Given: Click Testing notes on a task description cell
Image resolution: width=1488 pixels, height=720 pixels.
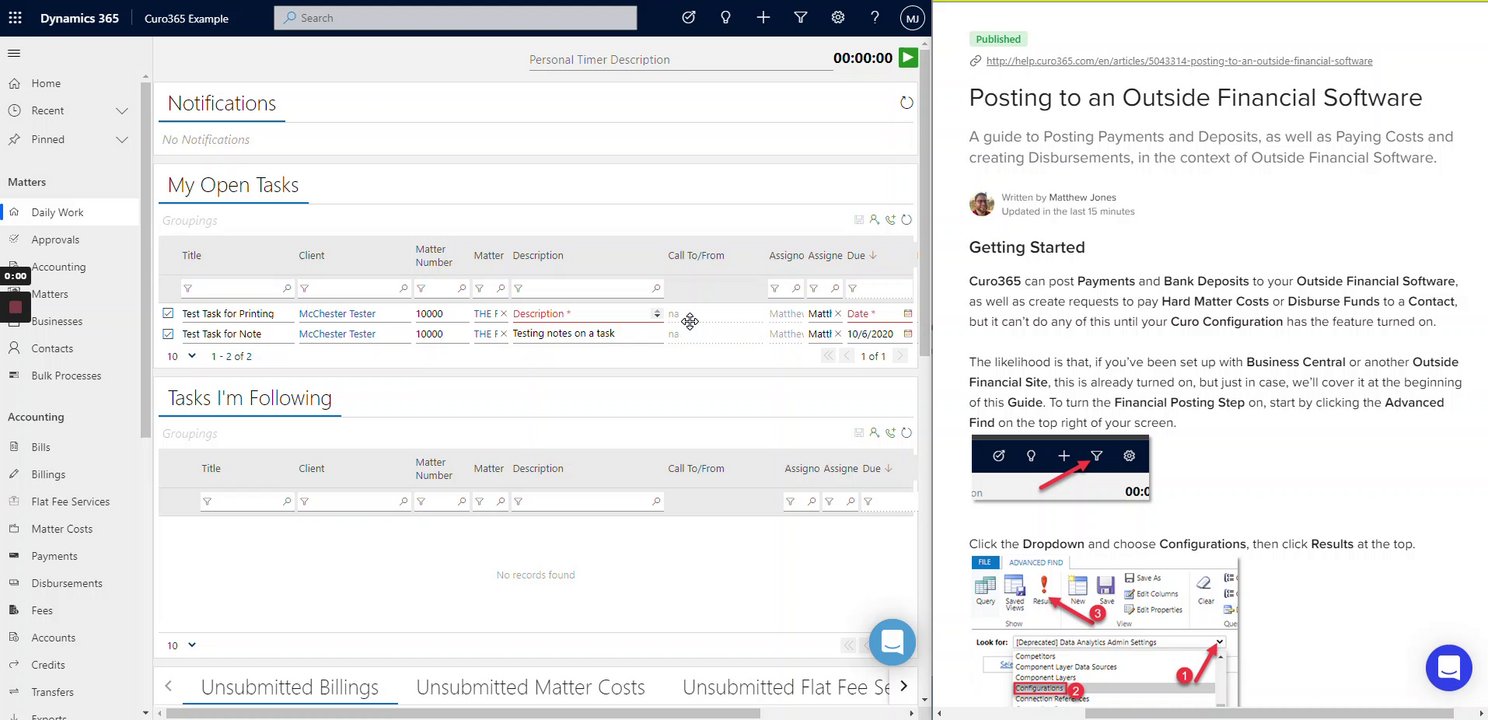Looking at the screenshot, I should coord(563,334).
